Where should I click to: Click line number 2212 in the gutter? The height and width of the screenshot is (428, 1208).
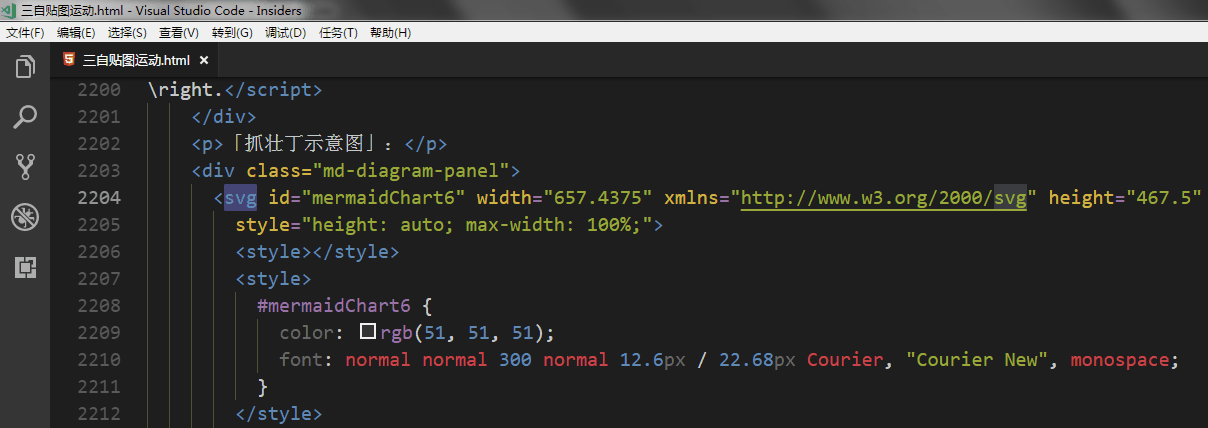99,413
